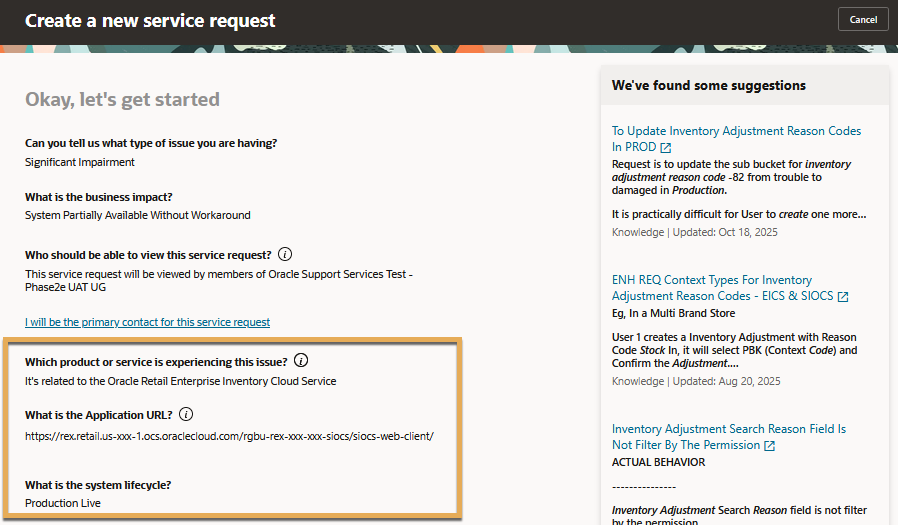Viewport: 898px width, 525px height.
Task: Open 'I will be the primary contact' link
Action: [147, 322]
